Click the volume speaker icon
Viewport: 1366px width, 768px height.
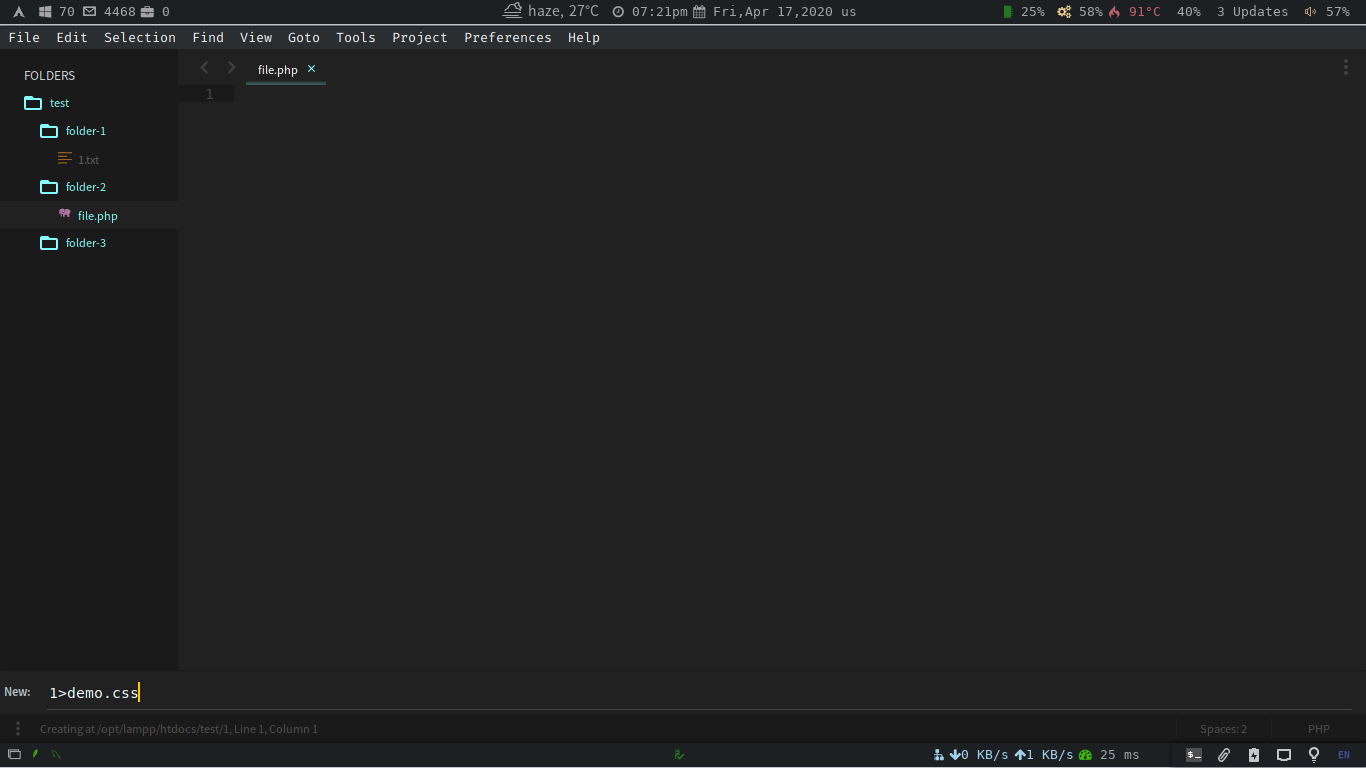1311,12
